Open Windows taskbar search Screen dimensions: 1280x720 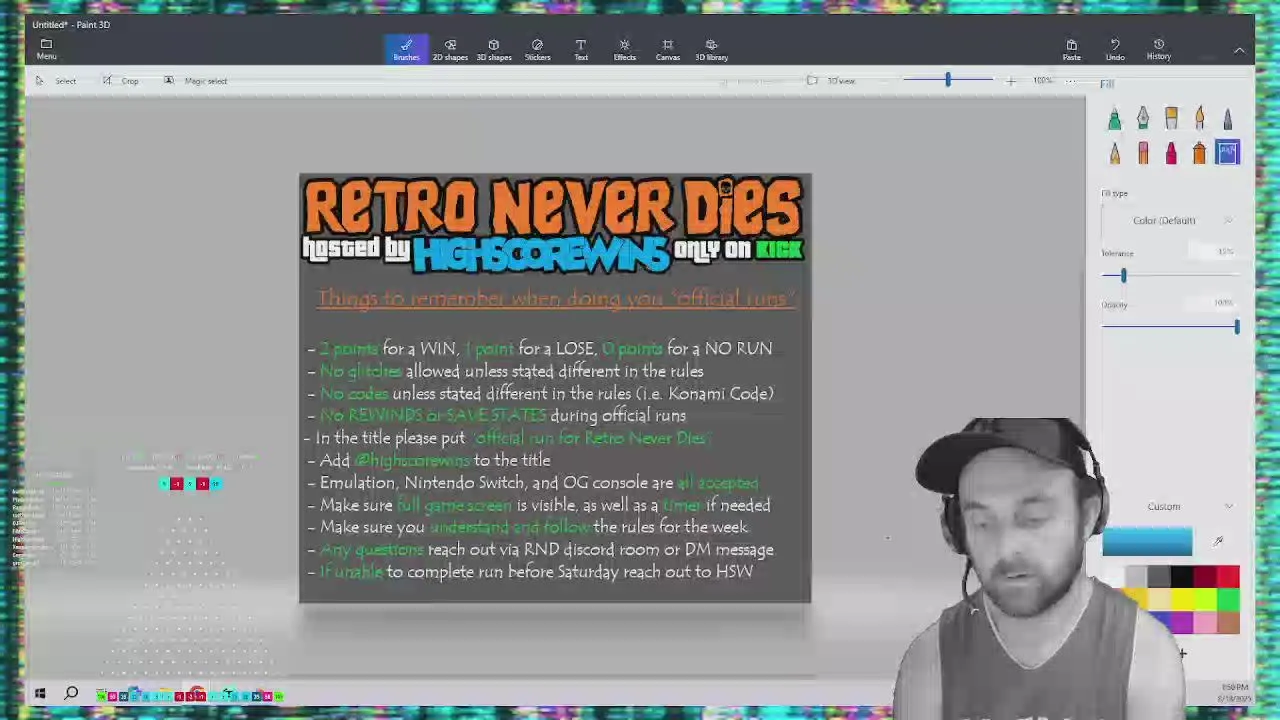click(71, 693)
